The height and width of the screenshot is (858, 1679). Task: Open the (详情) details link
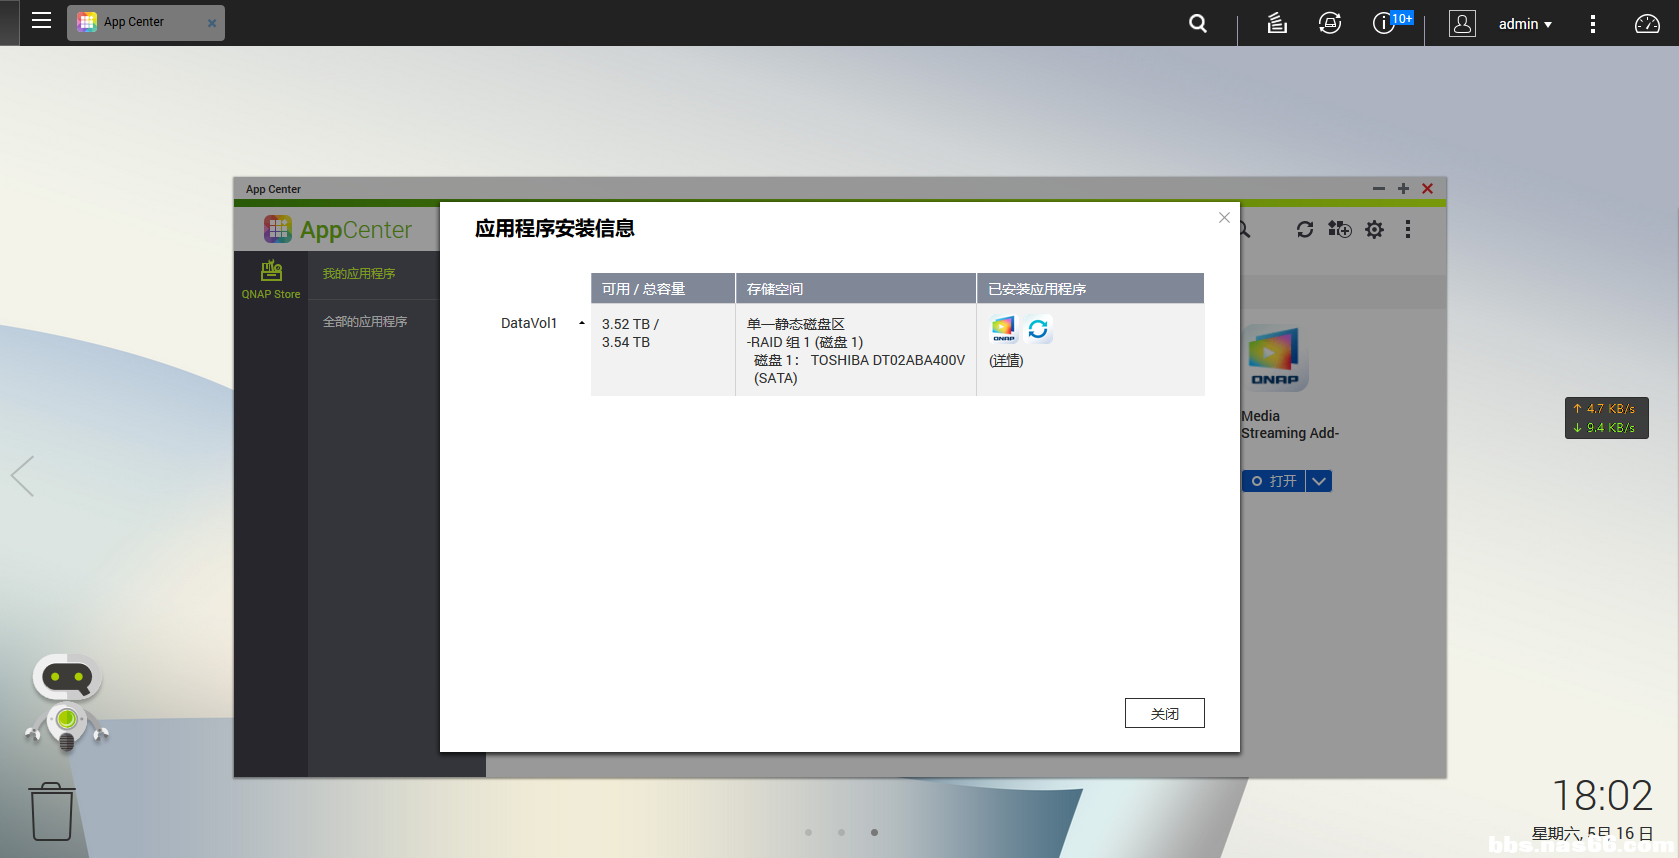click(1006, 360)
